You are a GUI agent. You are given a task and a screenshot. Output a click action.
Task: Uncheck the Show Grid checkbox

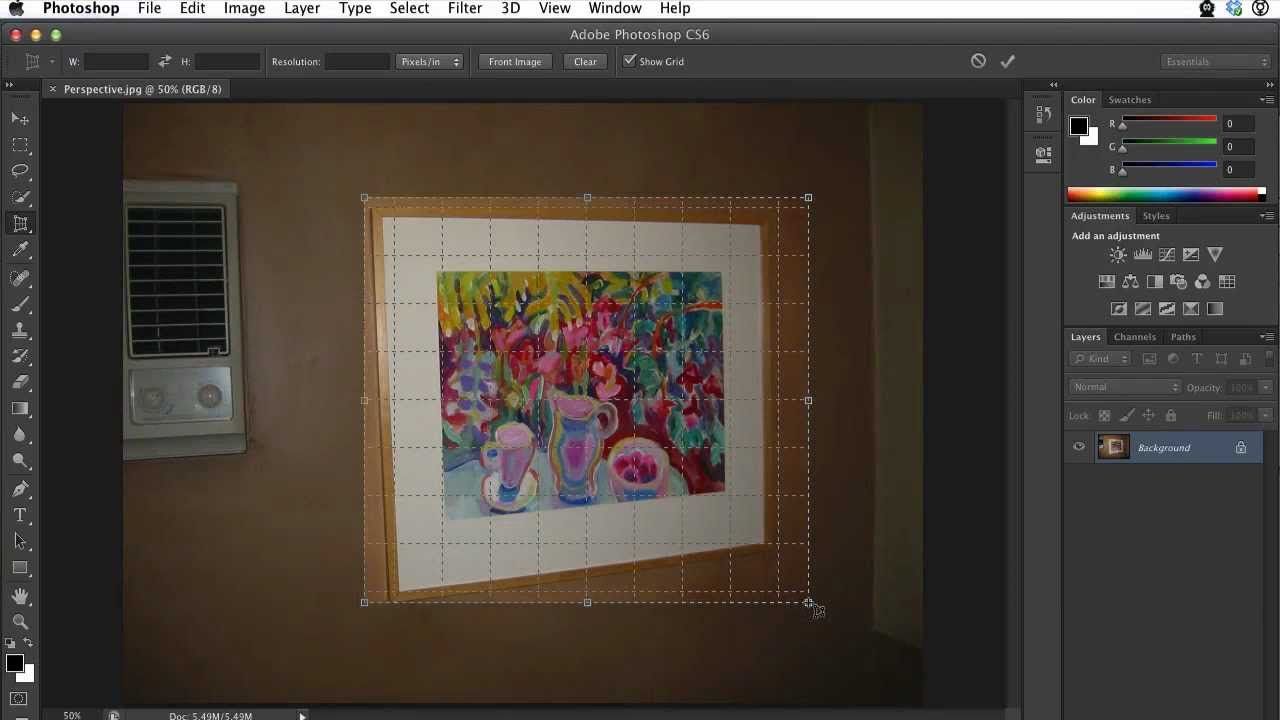pos(629,61)
